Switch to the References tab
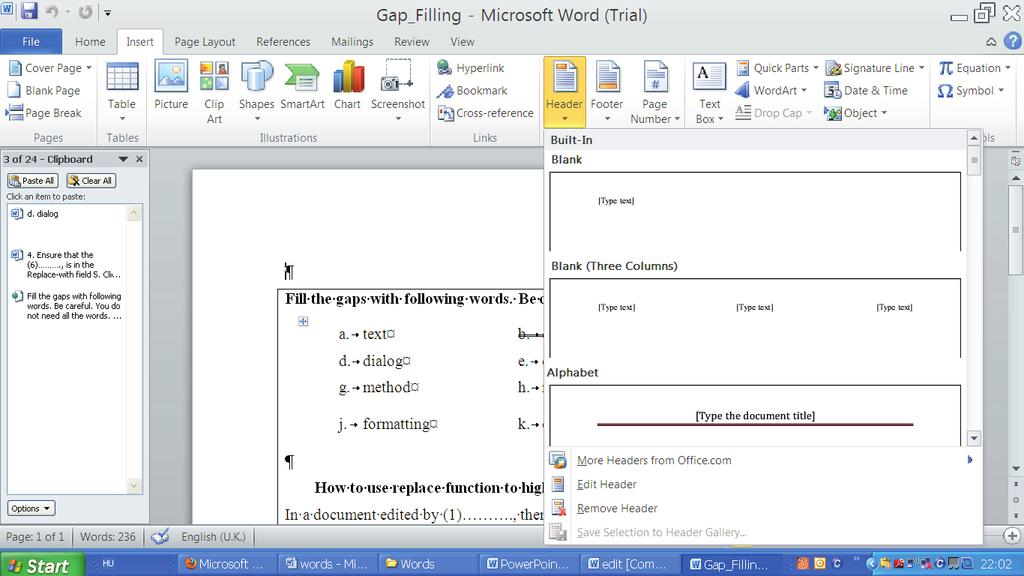1024x576 pixels. point(283,42)
